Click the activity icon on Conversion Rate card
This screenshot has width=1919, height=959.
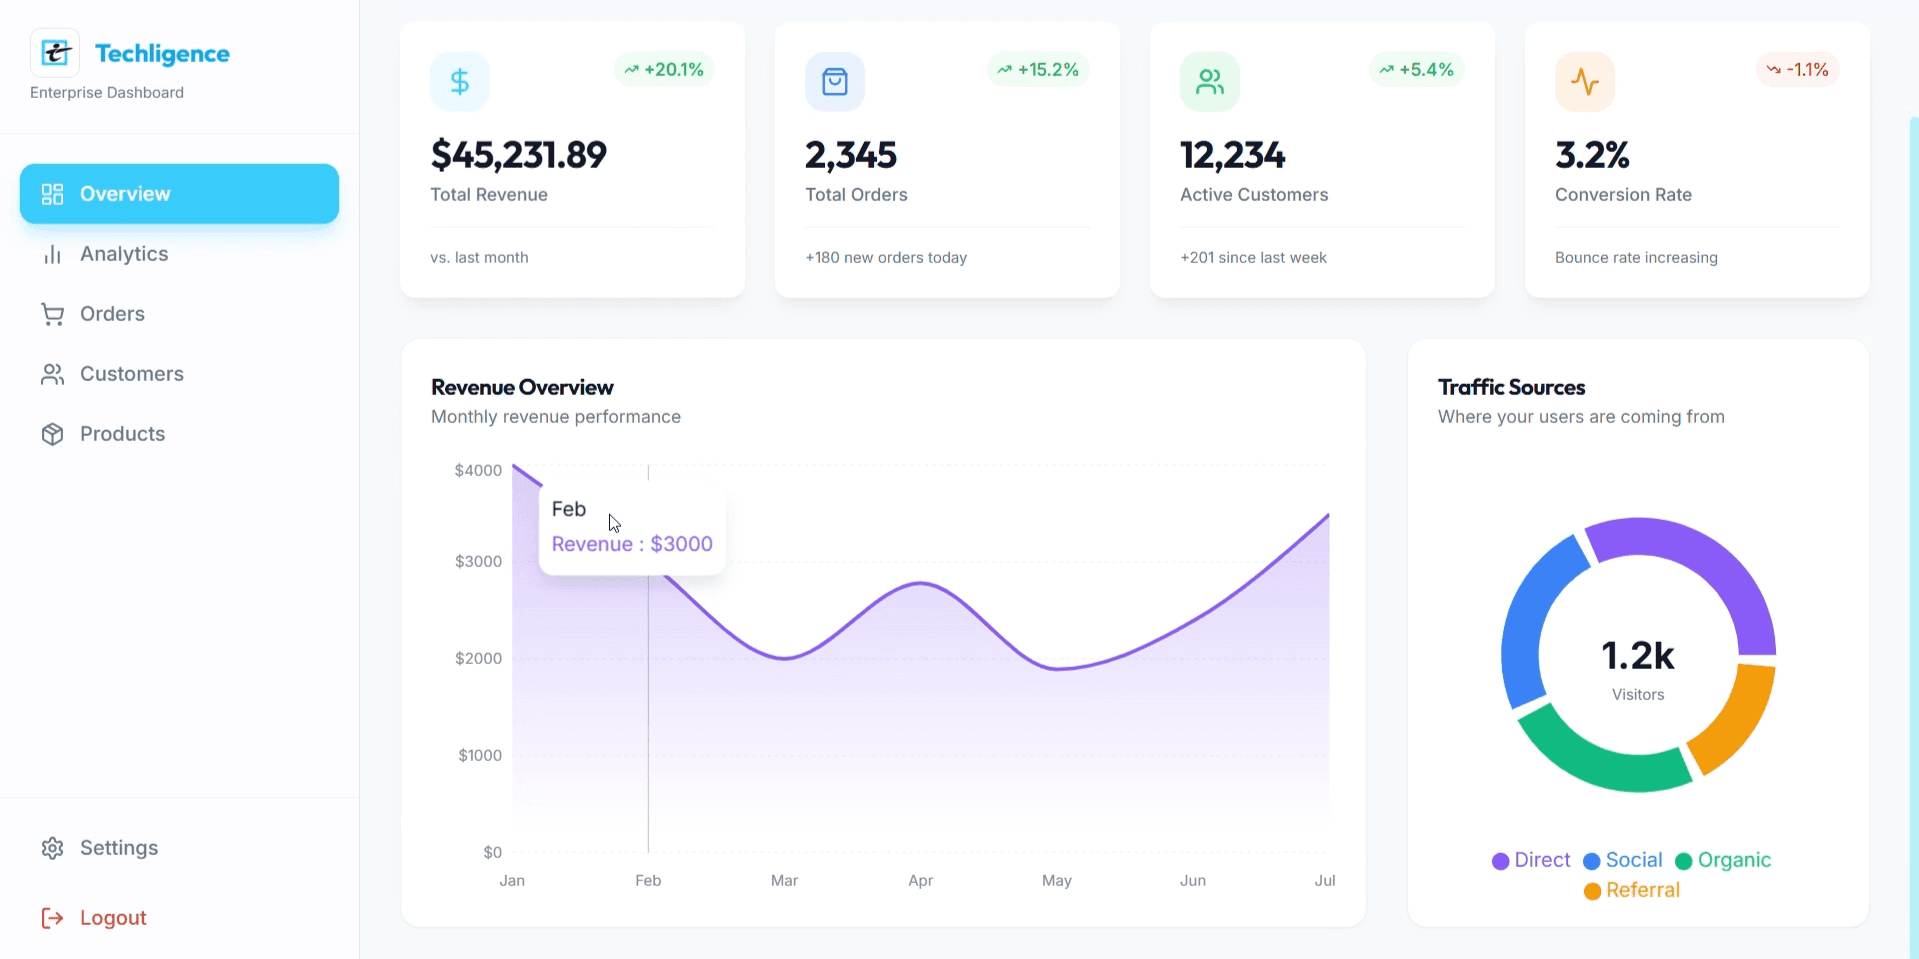point(1584,81)
